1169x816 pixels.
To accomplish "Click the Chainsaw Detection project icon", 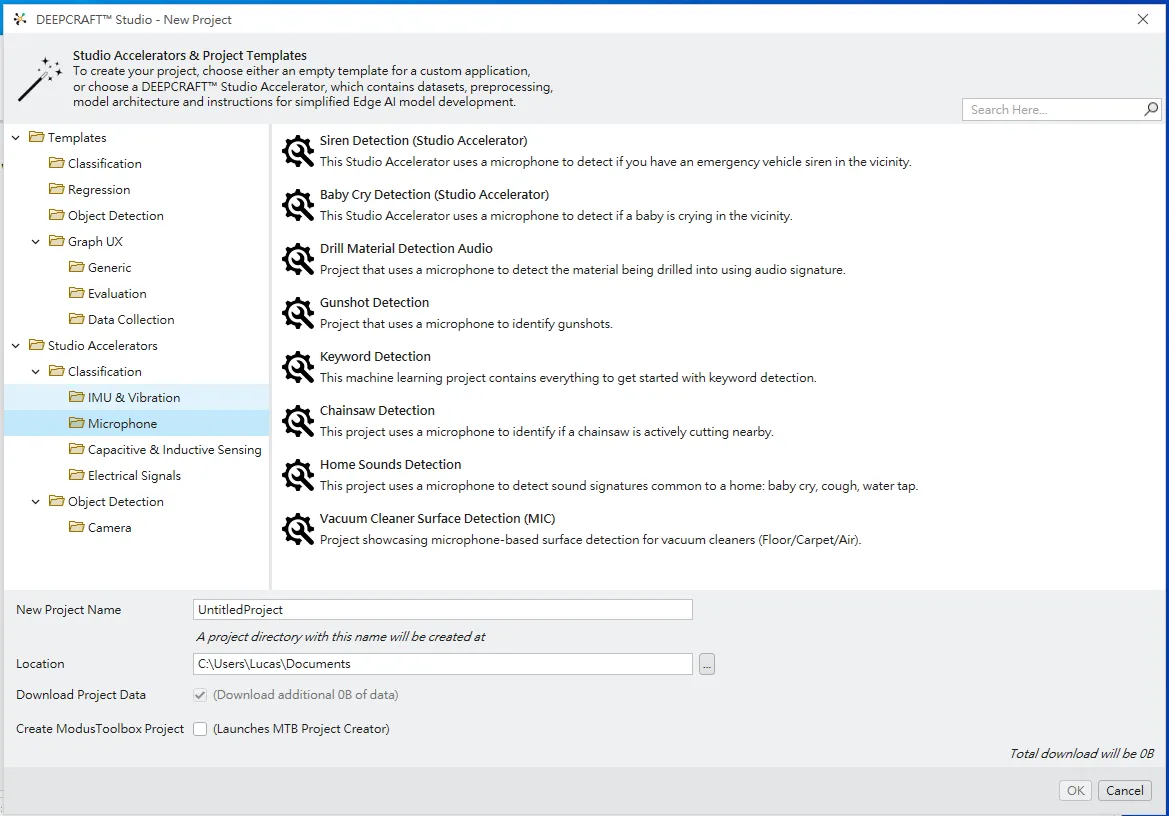I will (x=298, y=421).
